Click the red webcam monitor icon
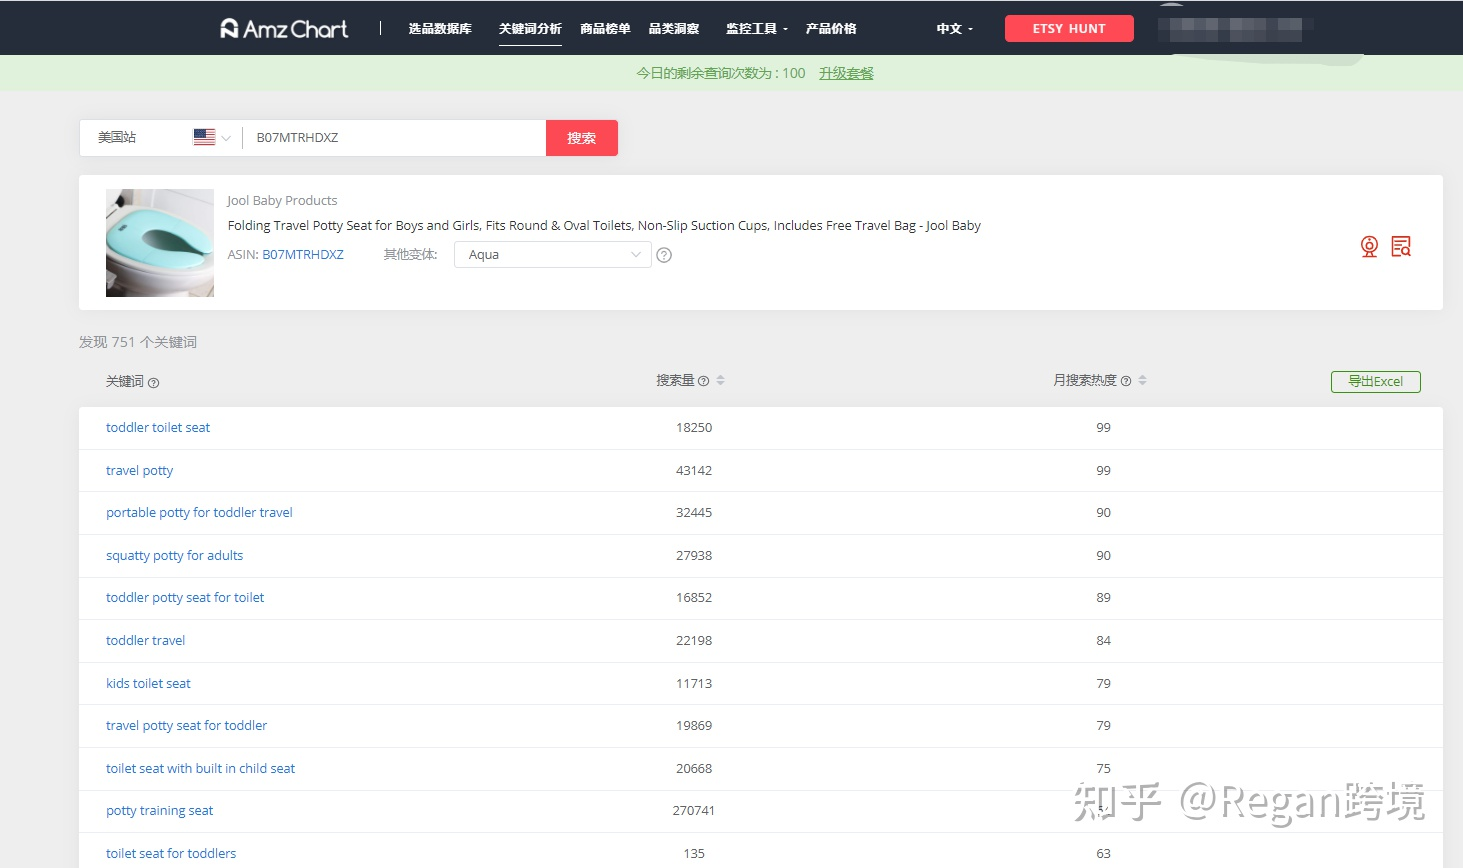The height and width of the screenshot is (868, 1463). (x=1369, y=247)
